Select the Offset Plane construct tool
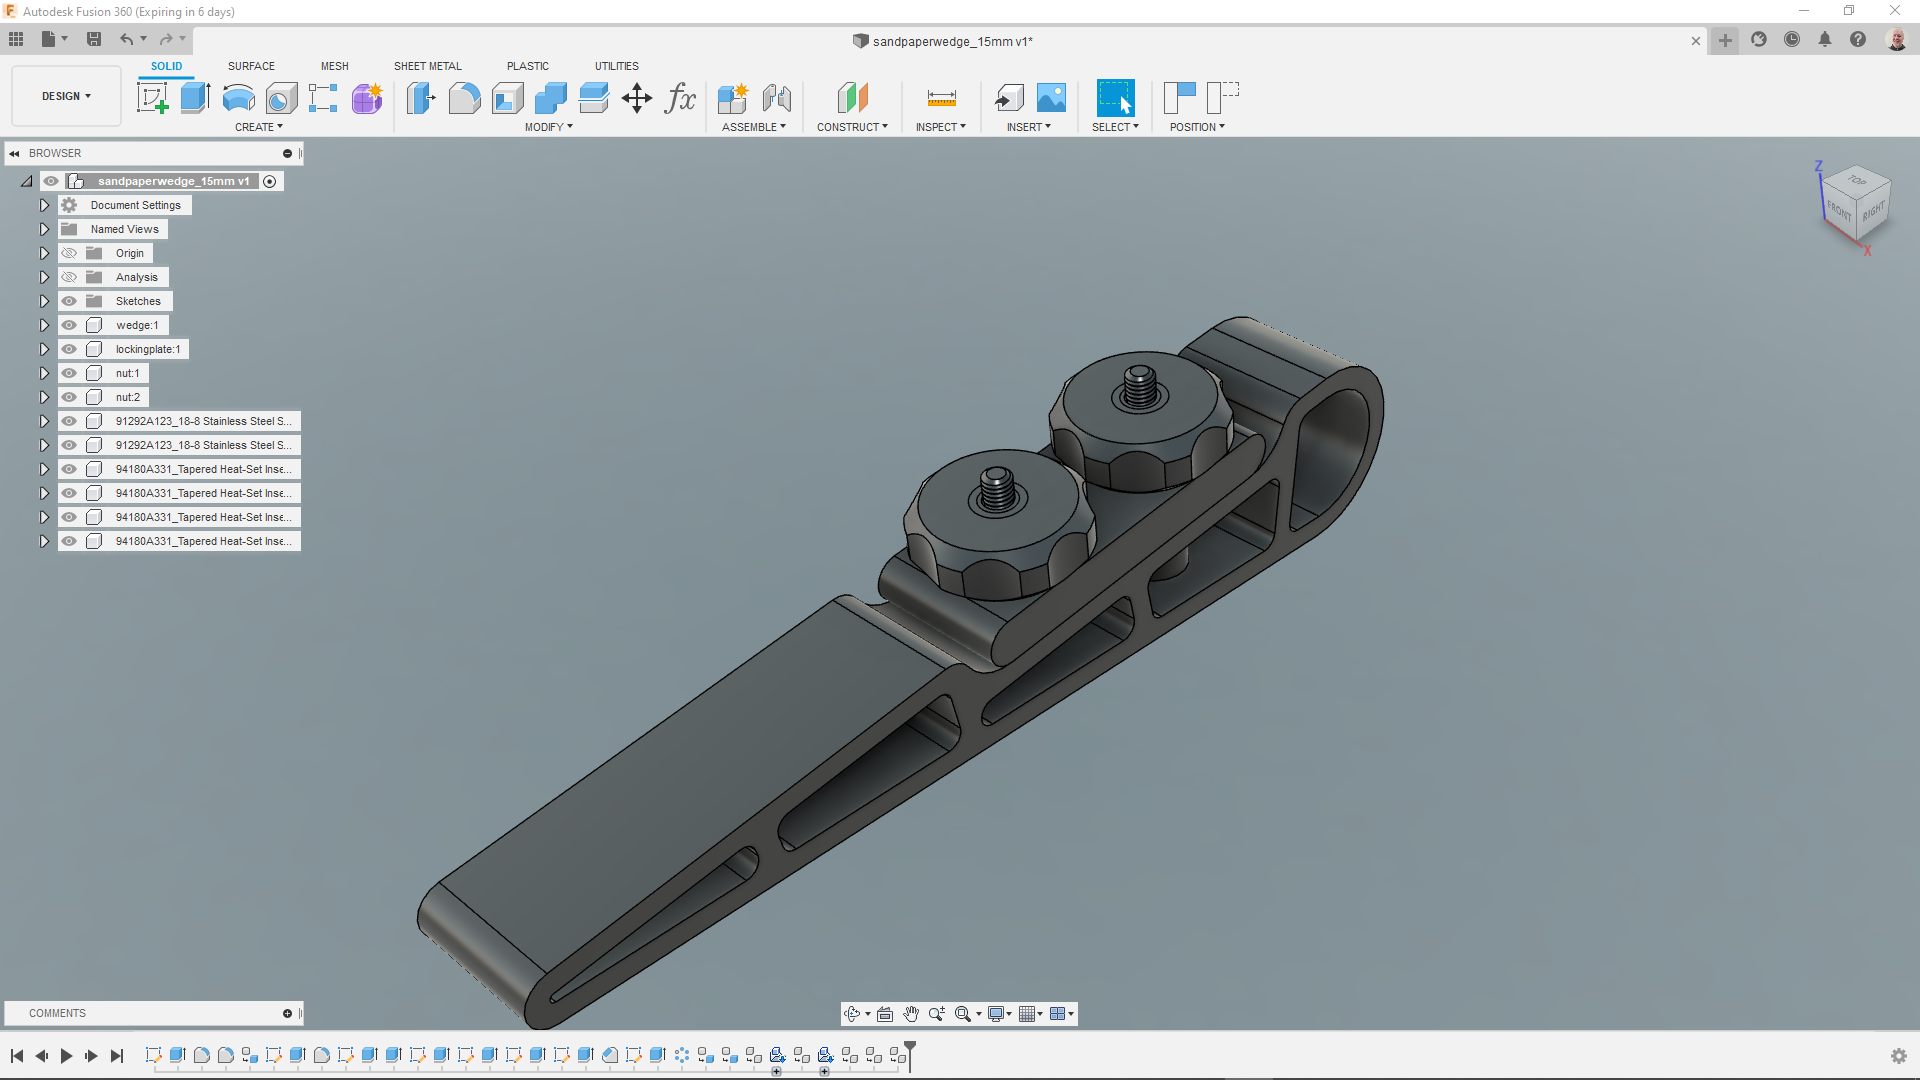The image size is (1920, 1080). [x=852, y=98]
